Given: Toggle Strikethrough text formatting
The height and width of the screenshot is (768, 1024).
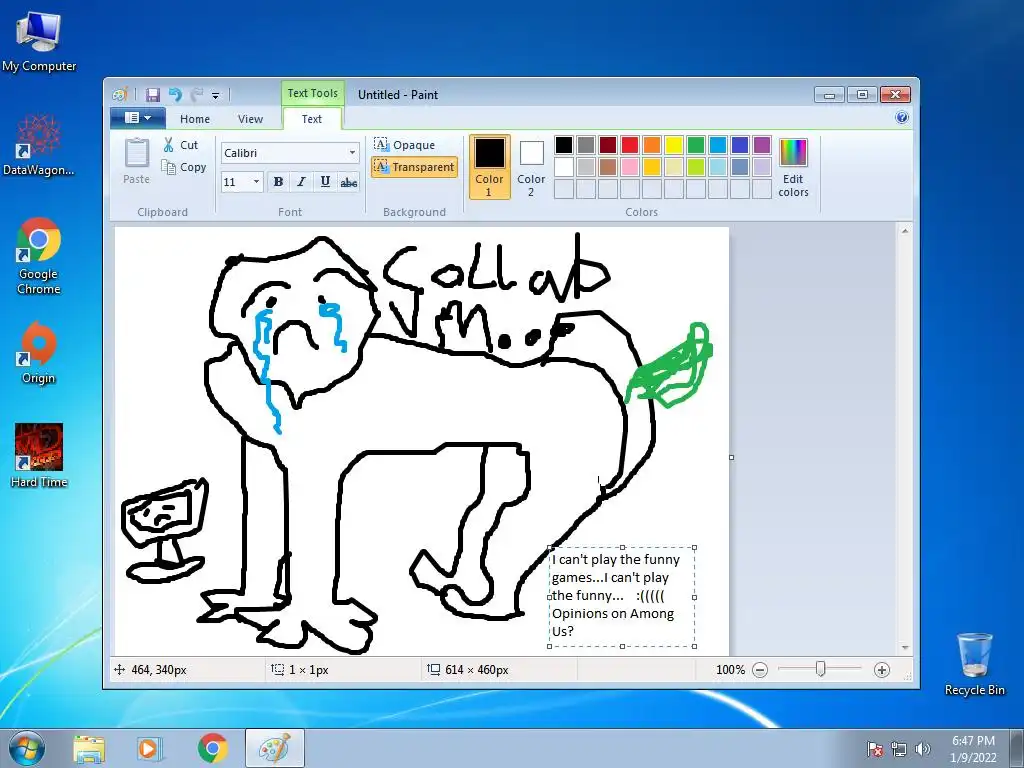Looking at the screenshot, I should tap(349, 182).
